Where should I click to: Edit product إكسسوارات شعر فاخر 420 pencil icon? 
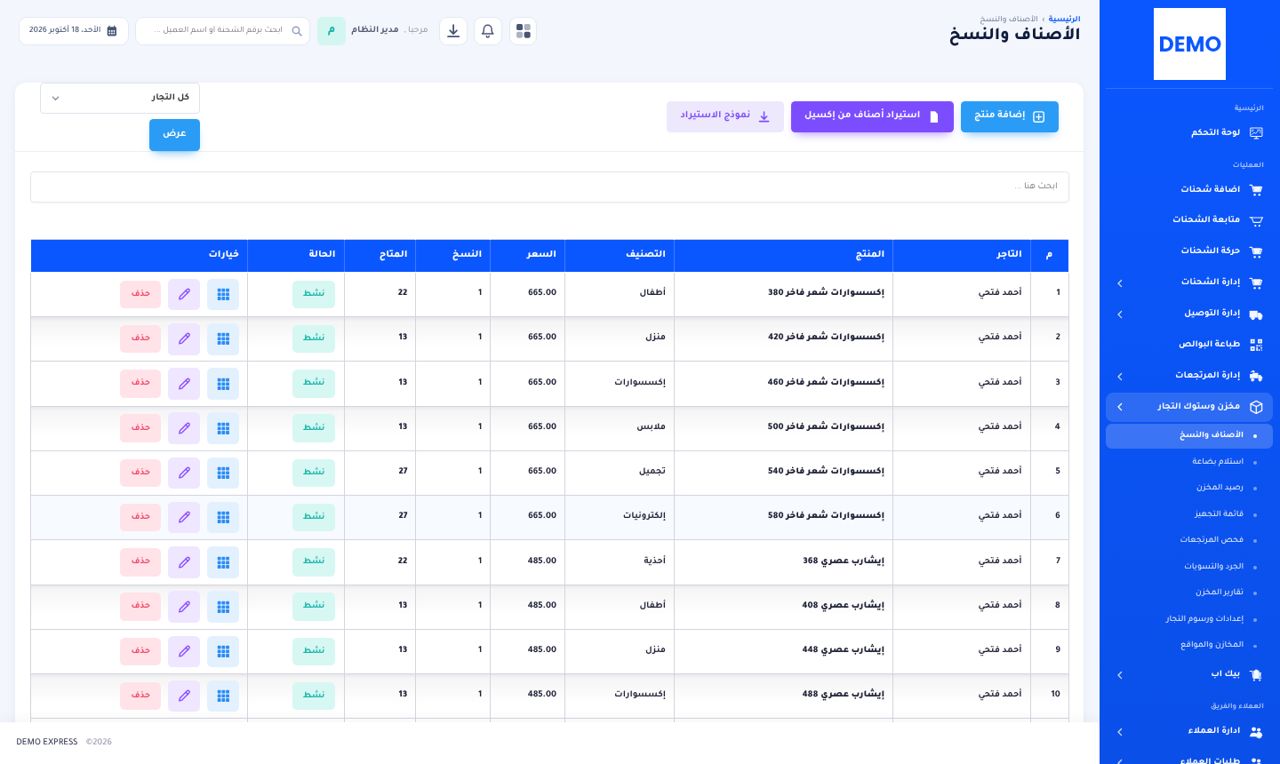184,338
